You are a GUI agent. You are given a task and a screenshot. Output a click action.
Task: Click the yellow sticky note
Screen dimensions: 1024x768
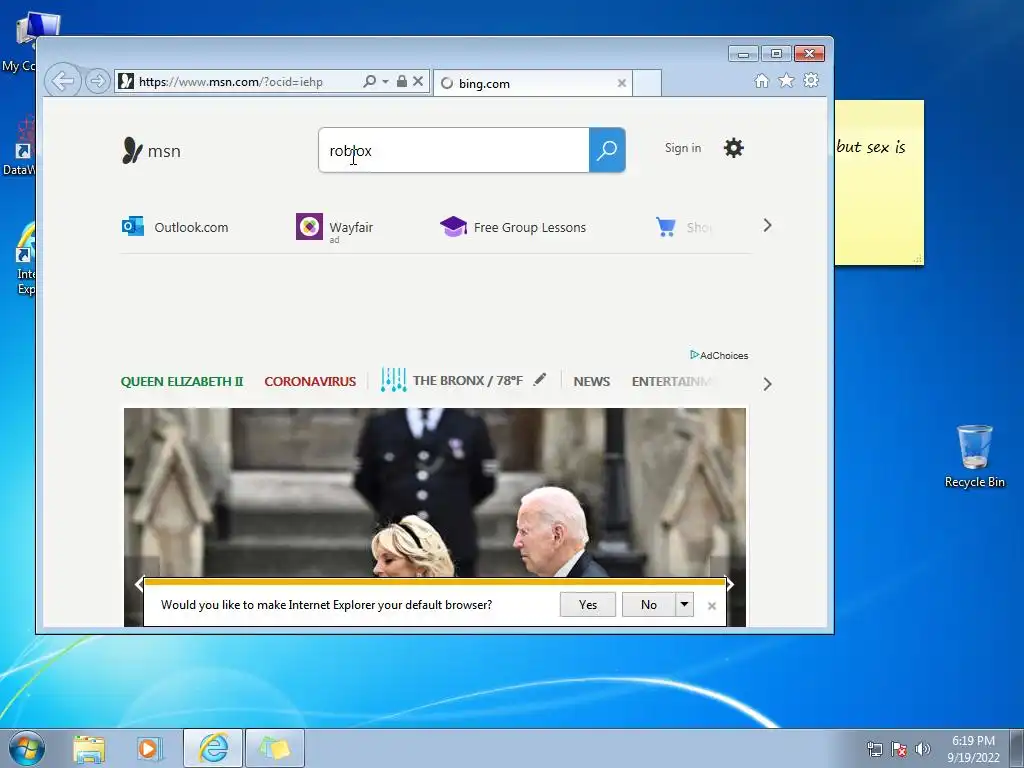coord(879,183)
